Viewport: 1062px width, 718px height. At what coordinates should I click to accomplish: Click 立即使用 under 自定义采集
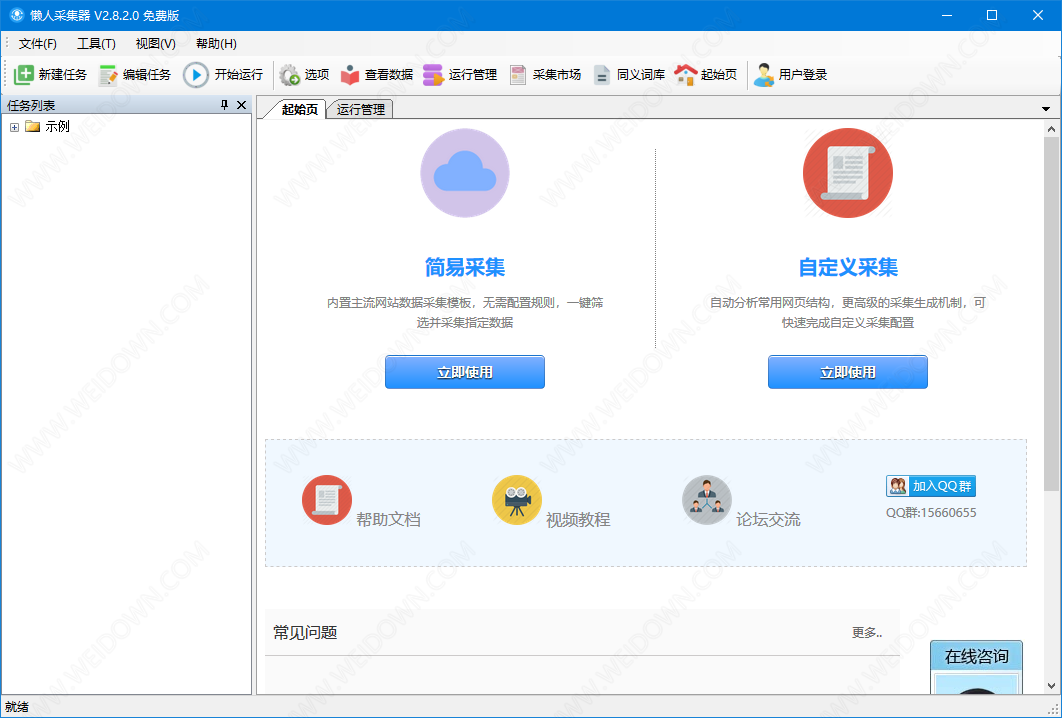847,372
